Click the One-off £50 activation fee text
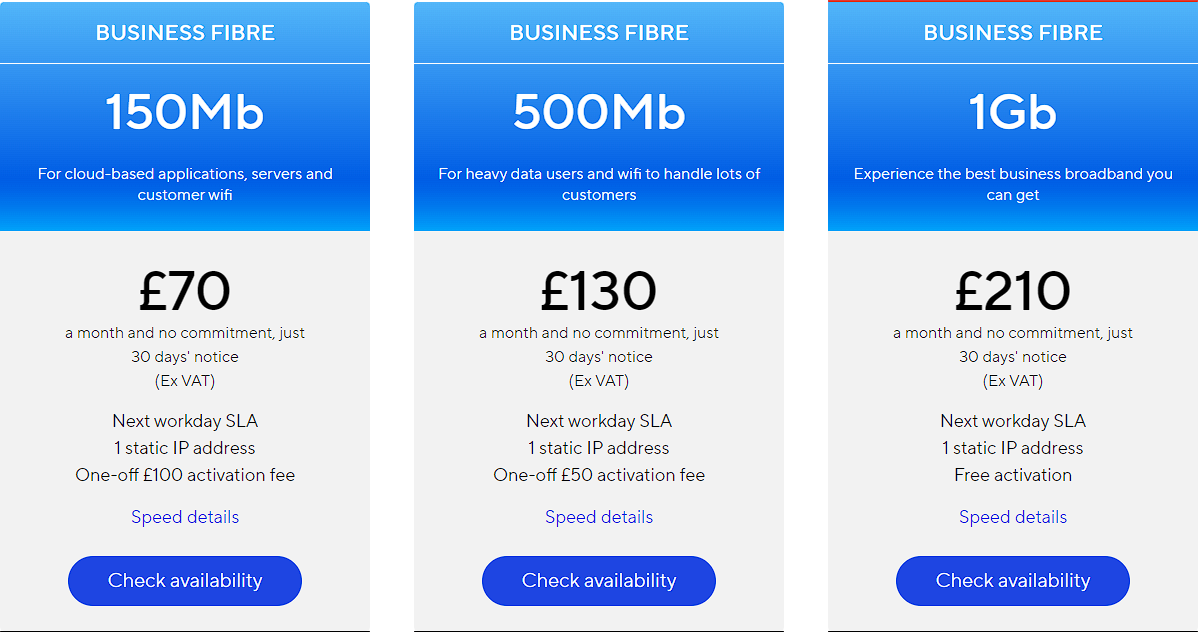The image size is (1198, 632). pos(599,475)
